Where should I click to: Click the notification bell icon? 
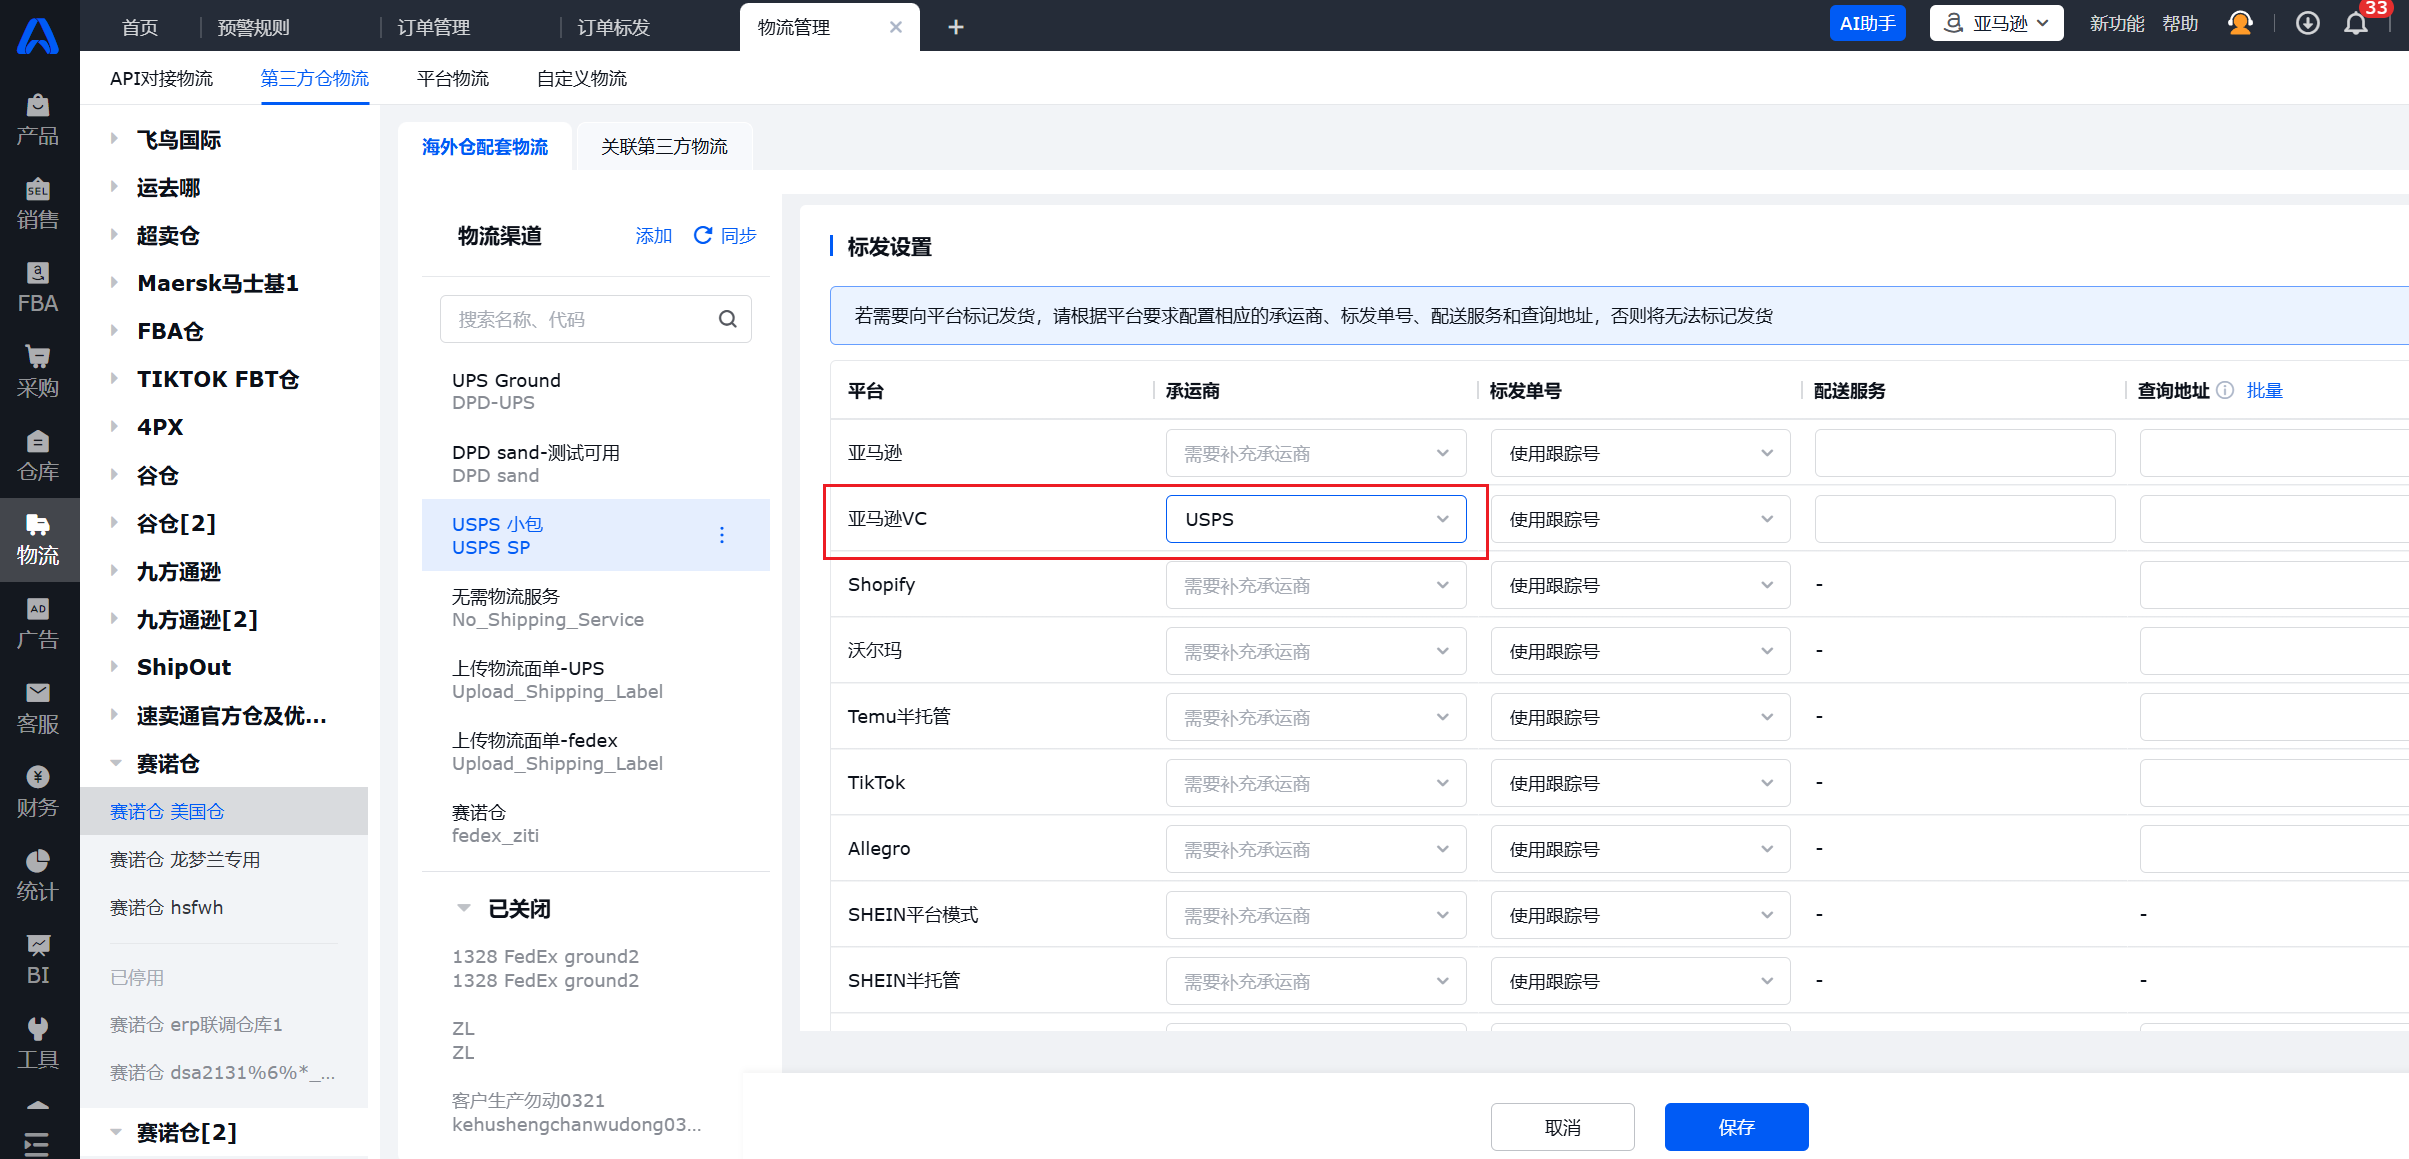pos(2355,24)
